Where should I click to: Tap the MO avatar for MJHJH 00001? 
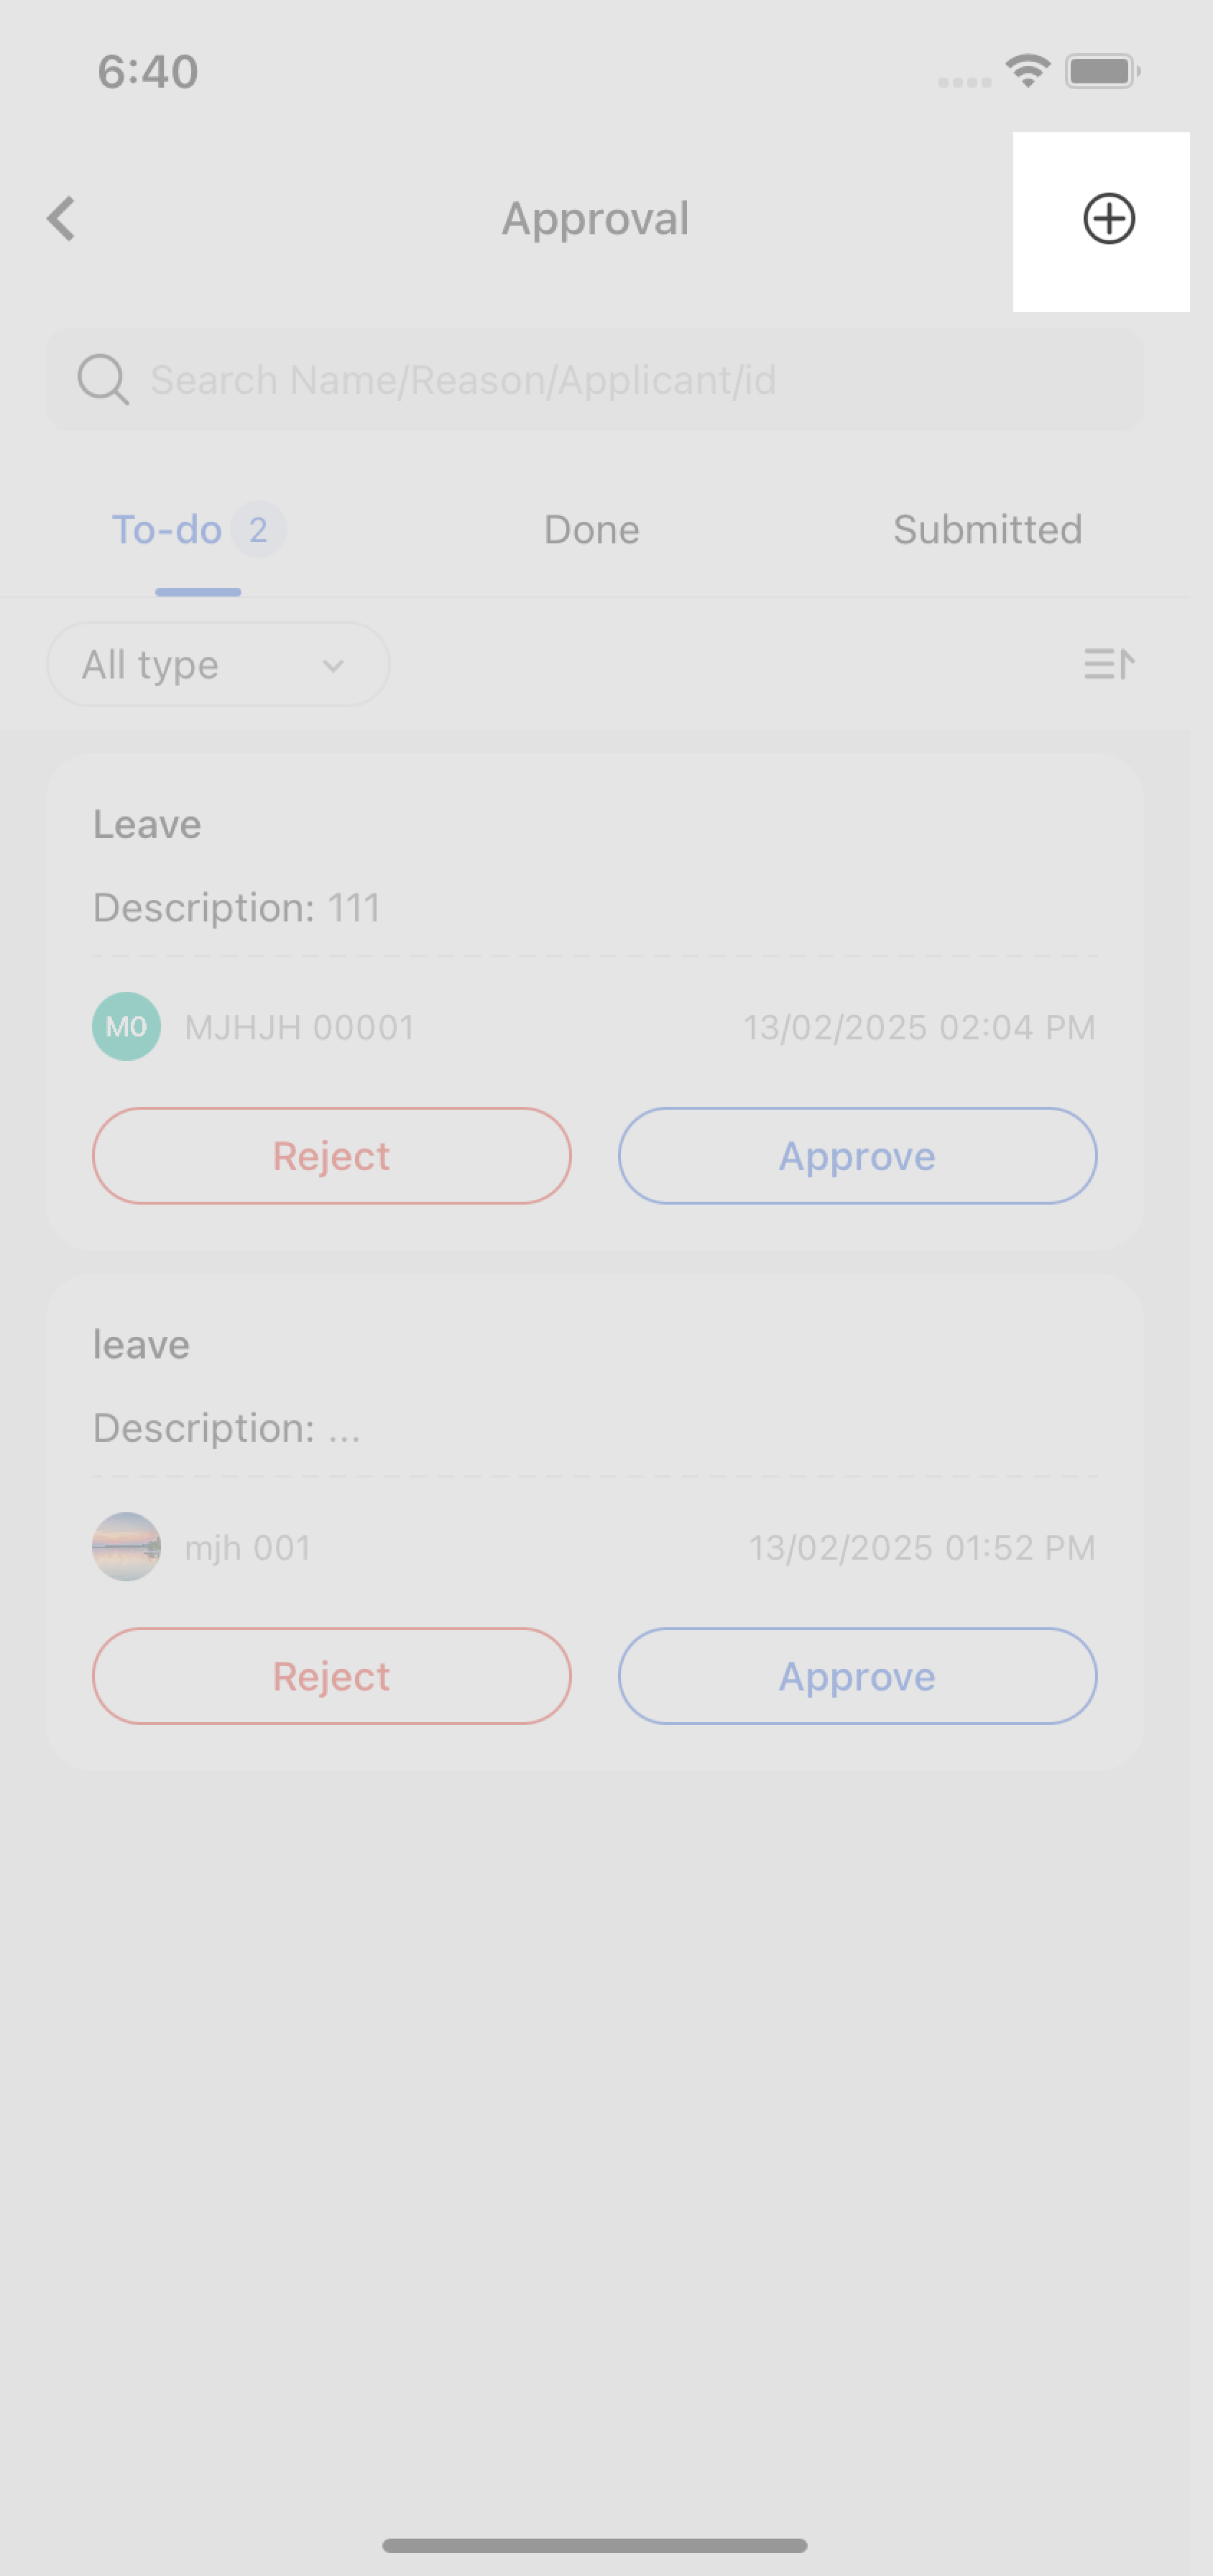(x=127, y=1027)
